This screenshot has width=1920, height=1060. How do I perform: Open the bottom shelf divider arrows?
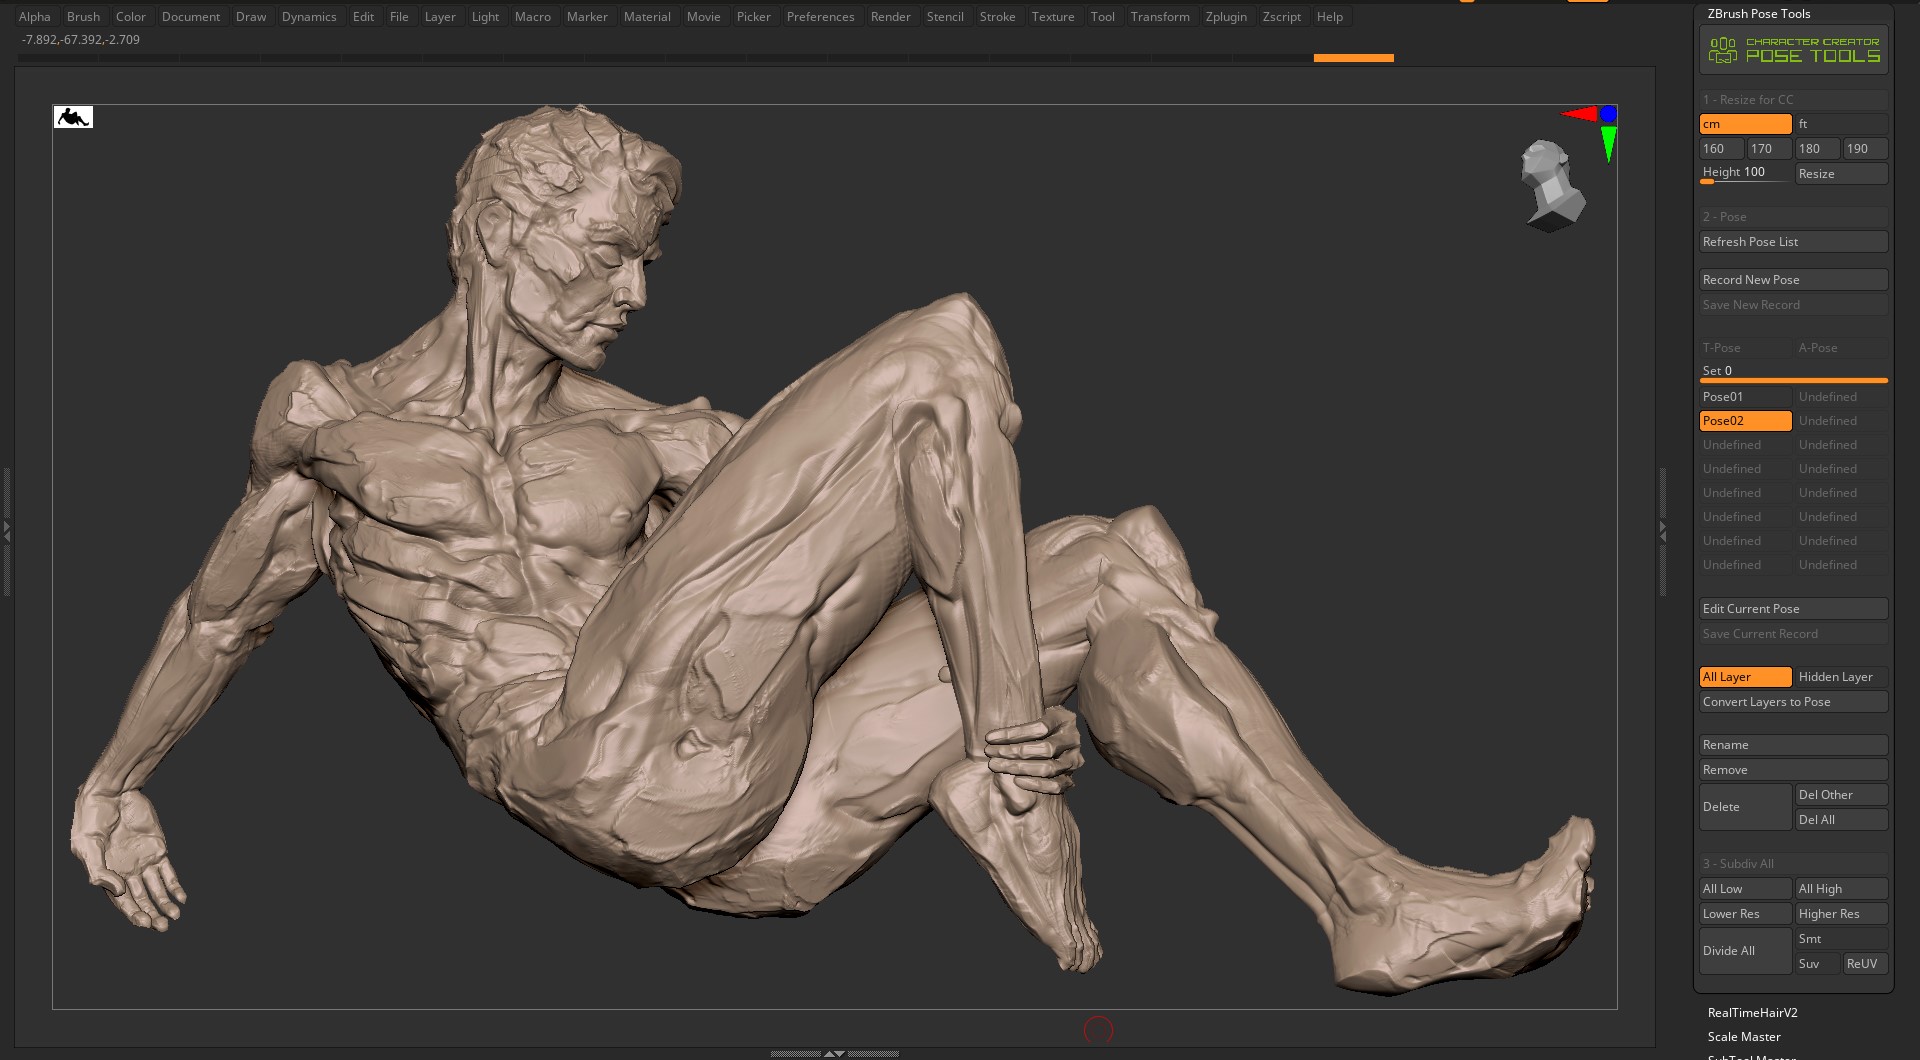tap(834, 1053)
